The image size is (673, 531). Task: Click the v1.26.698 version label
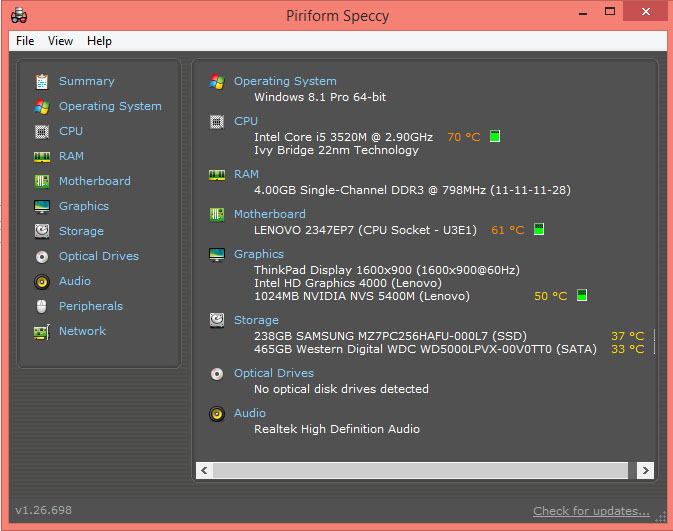tap(43, 510)
